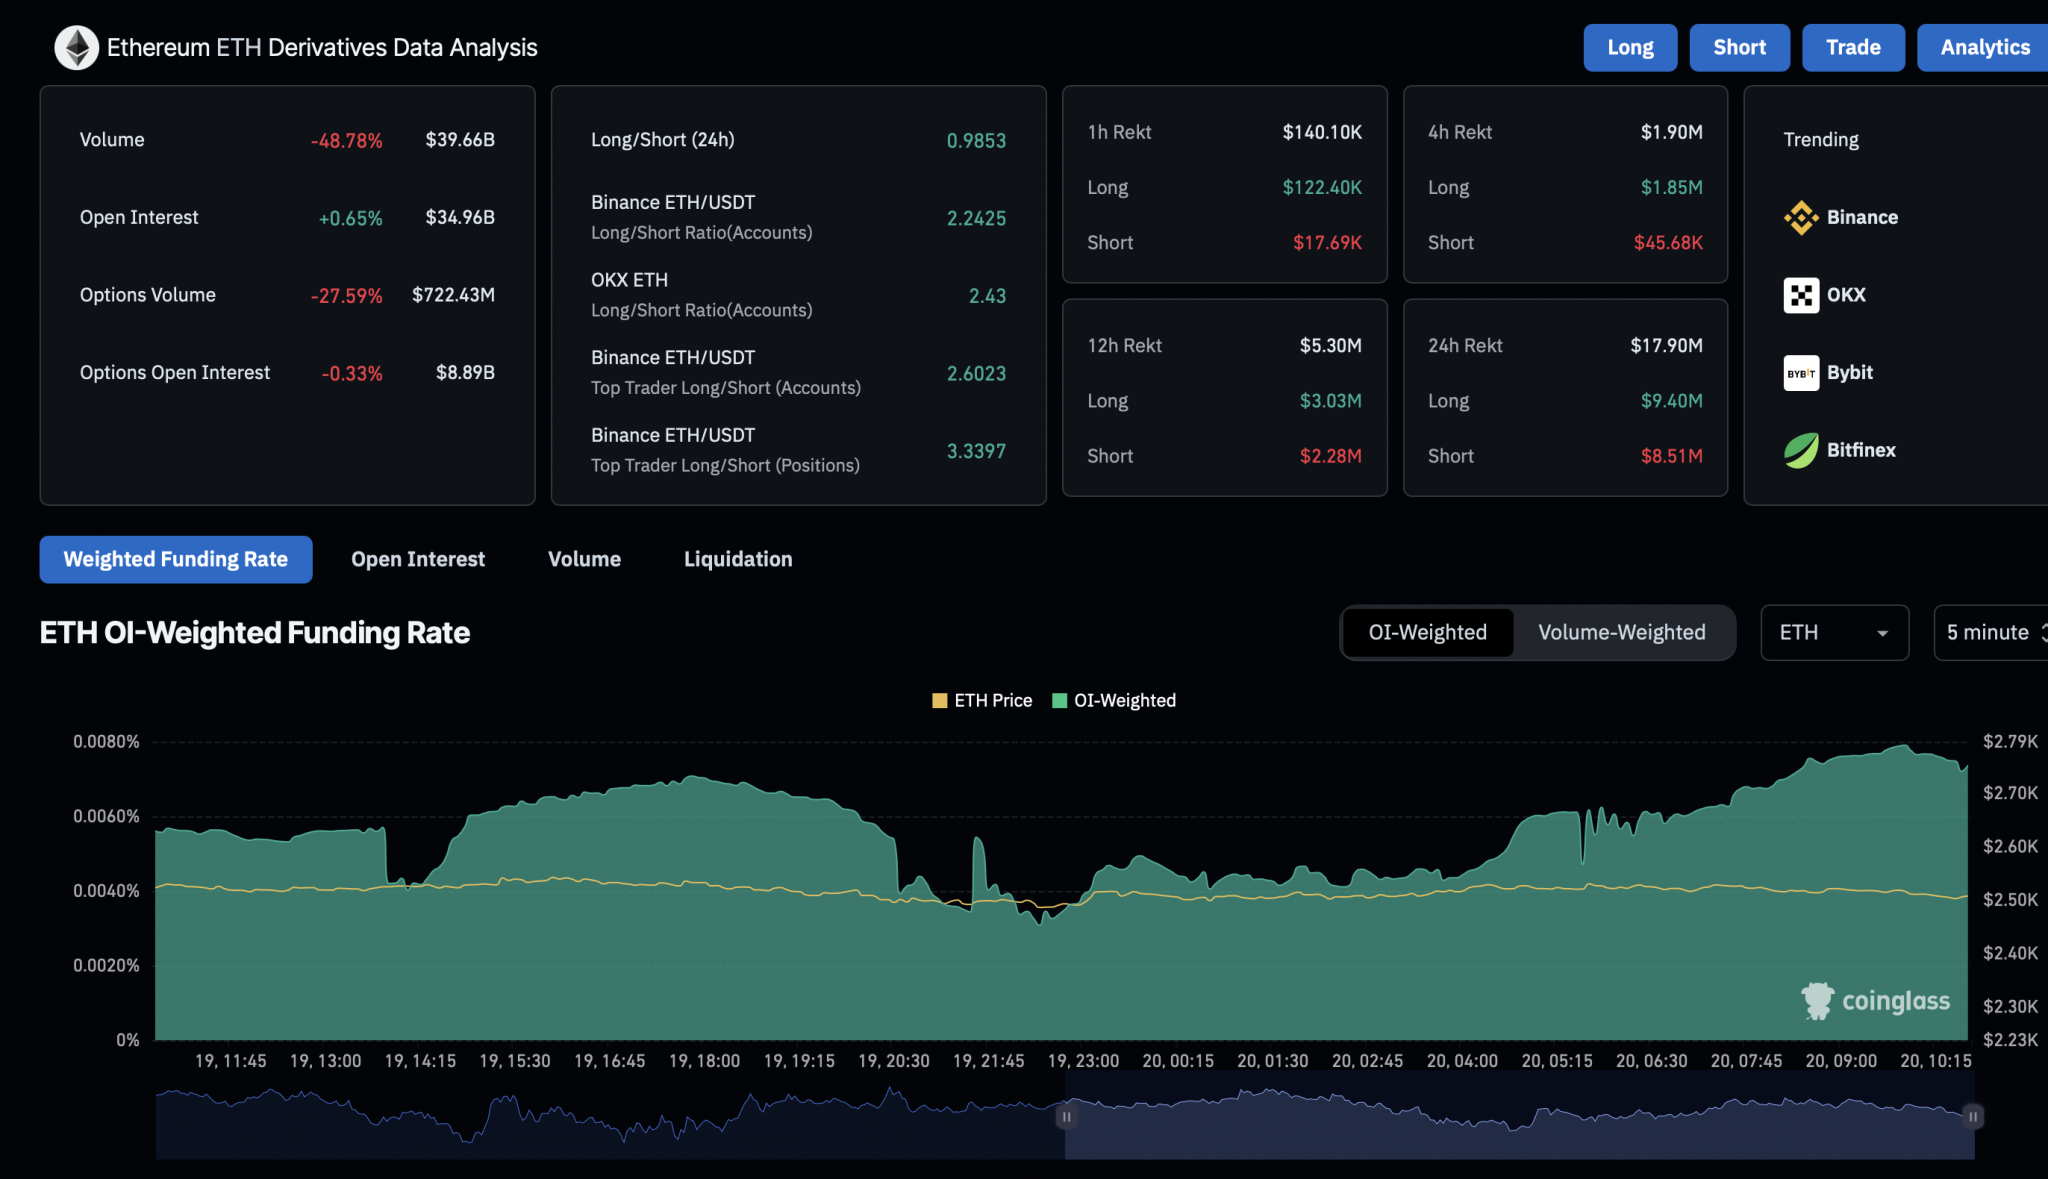Click the OKX name in Trending

pyautogui.click(x=1846, y=295)
